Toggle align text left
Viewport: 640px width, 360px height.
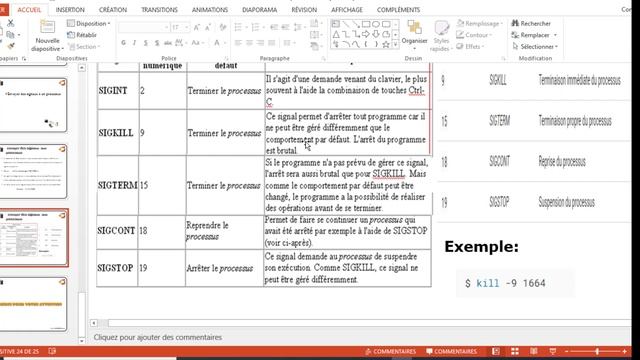(238, 42)
